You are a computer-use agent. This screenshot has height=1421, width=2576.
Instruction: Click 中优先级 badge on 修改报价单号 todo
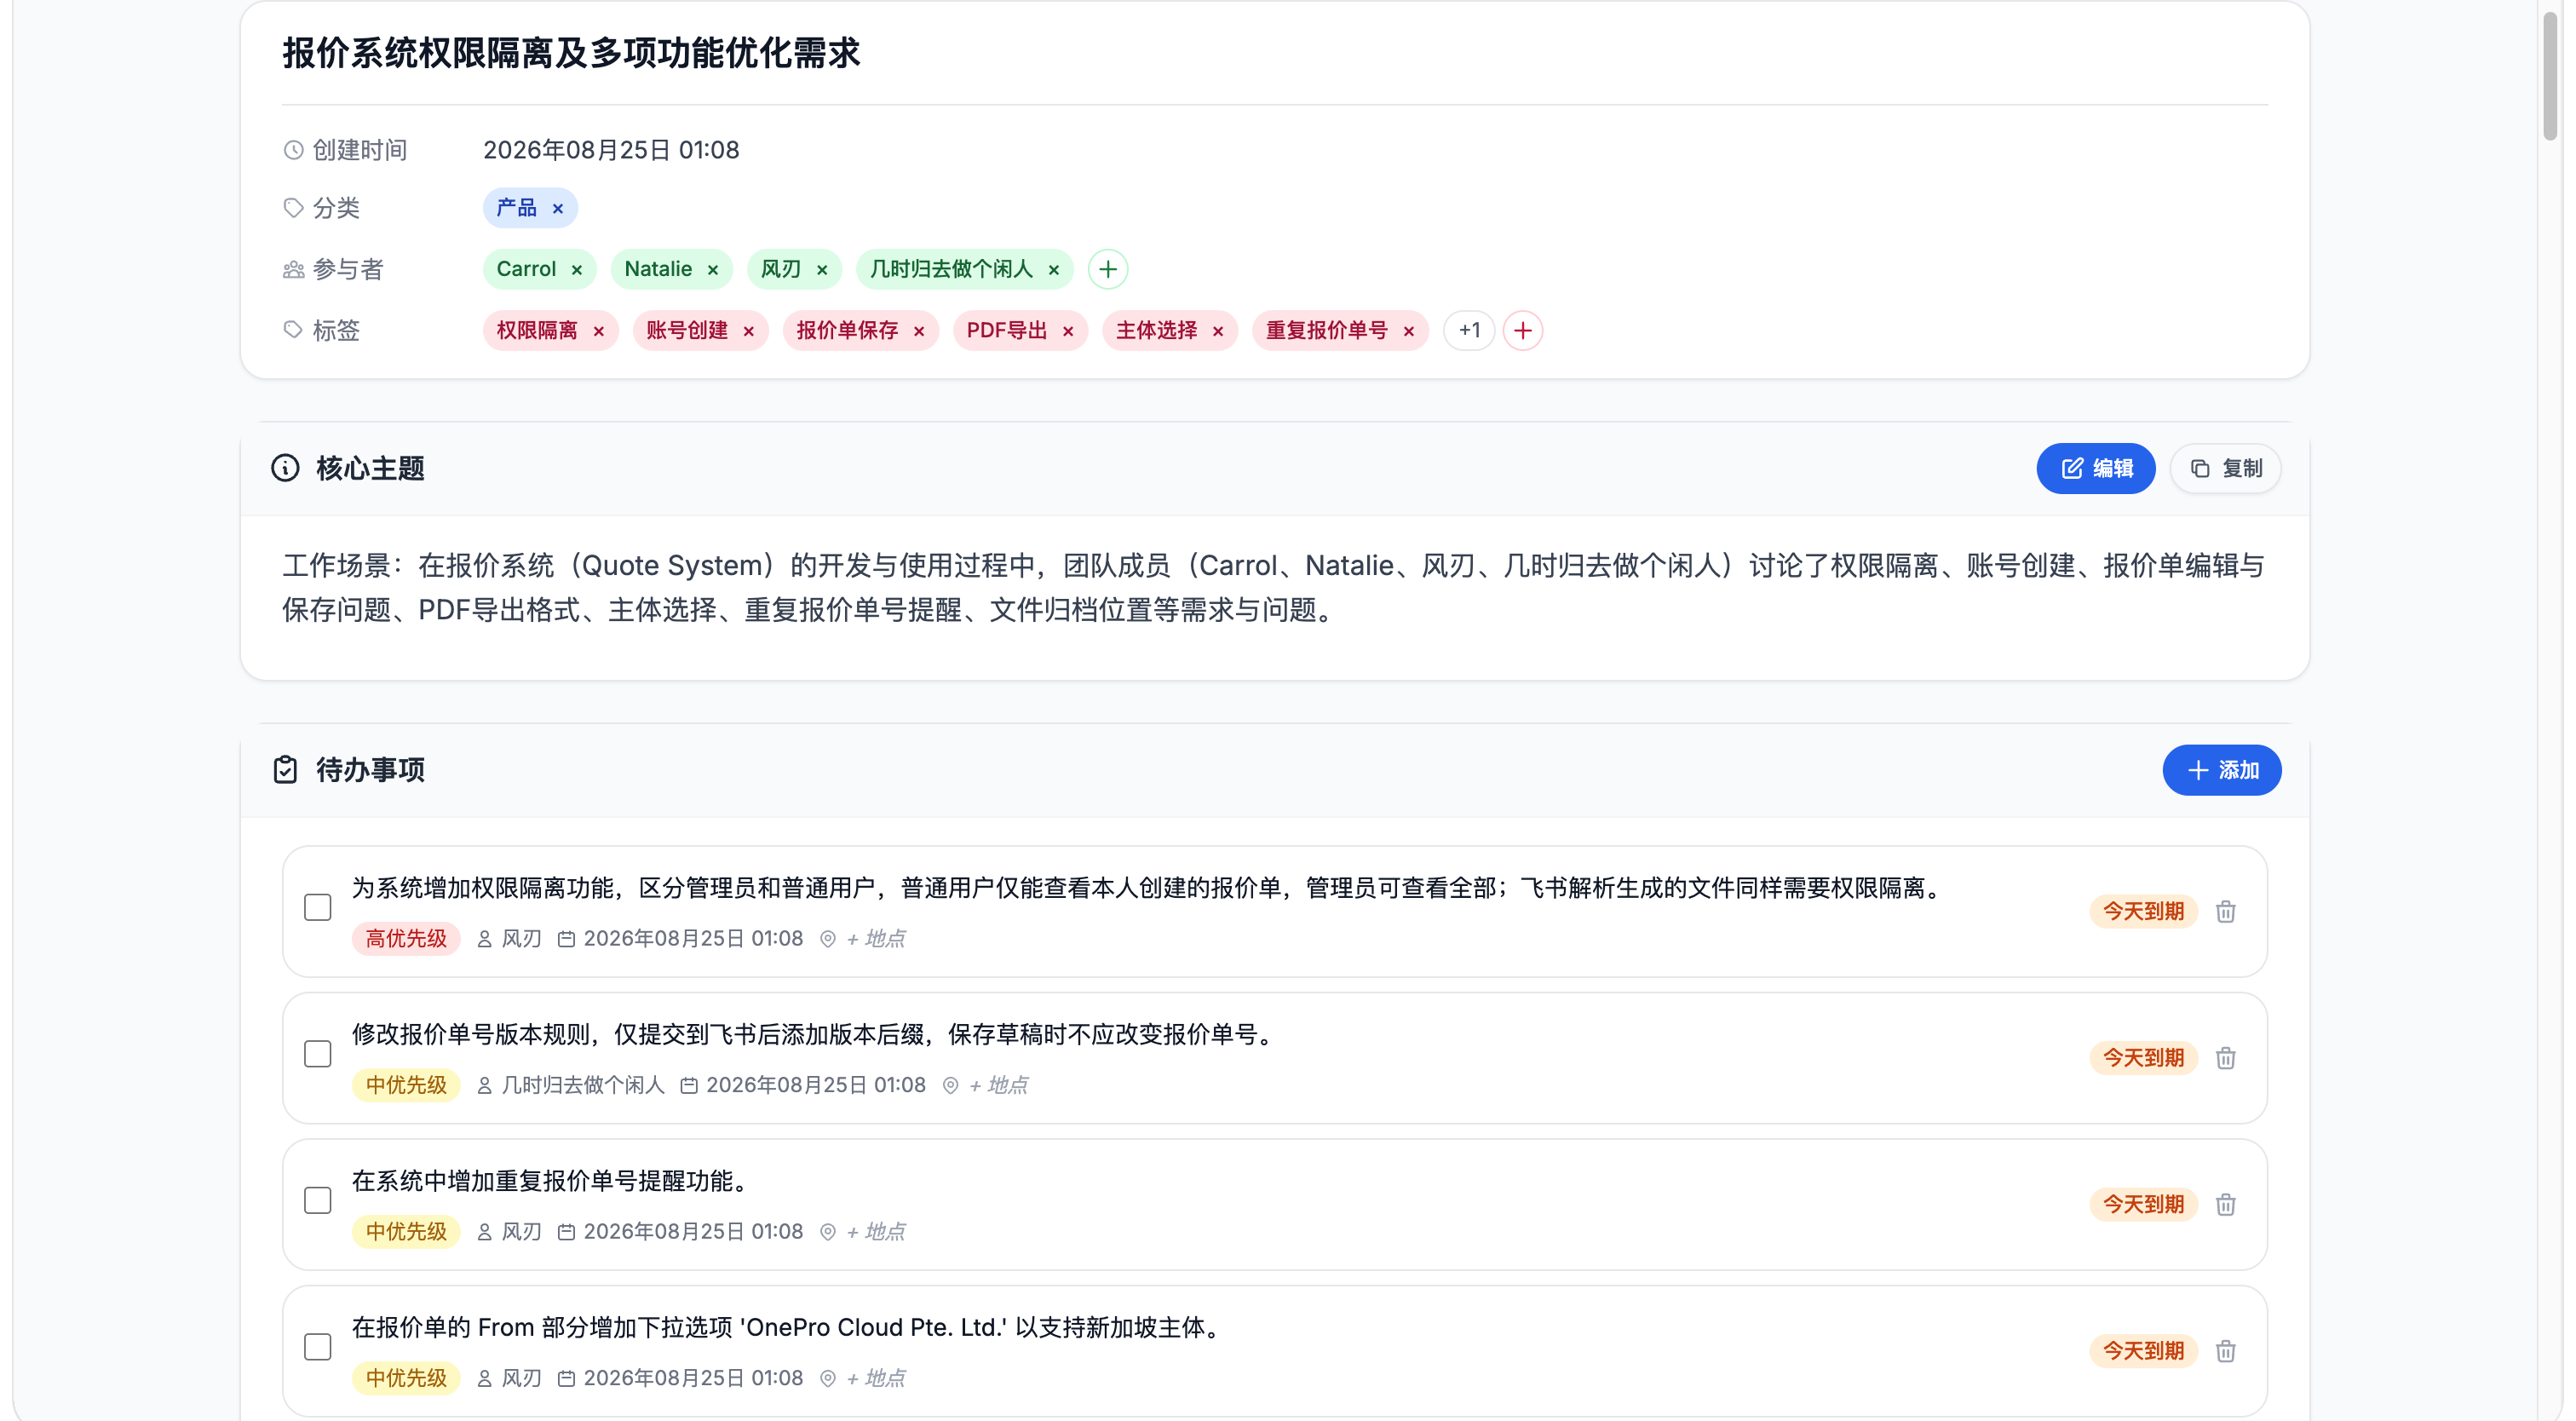(406, 1085)
